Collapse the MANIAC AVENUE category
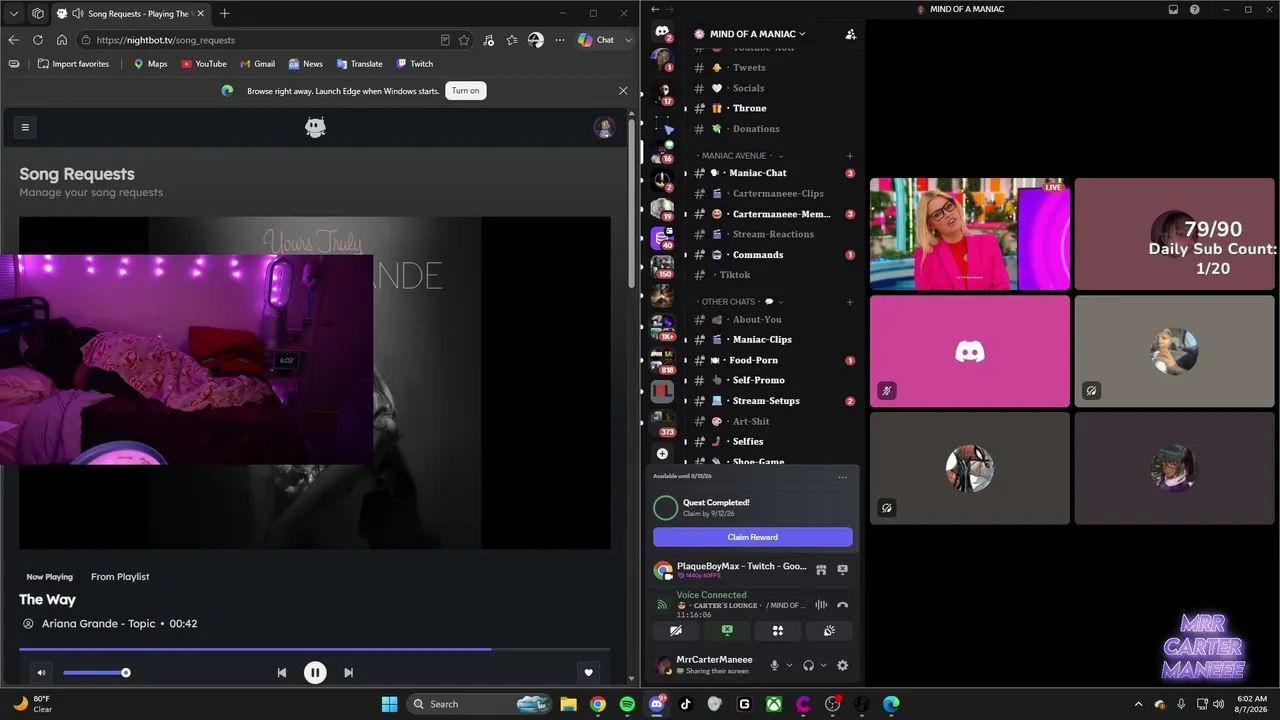Screen dimensions: 1280x720 pyautogui.click(x=740, y=156)
